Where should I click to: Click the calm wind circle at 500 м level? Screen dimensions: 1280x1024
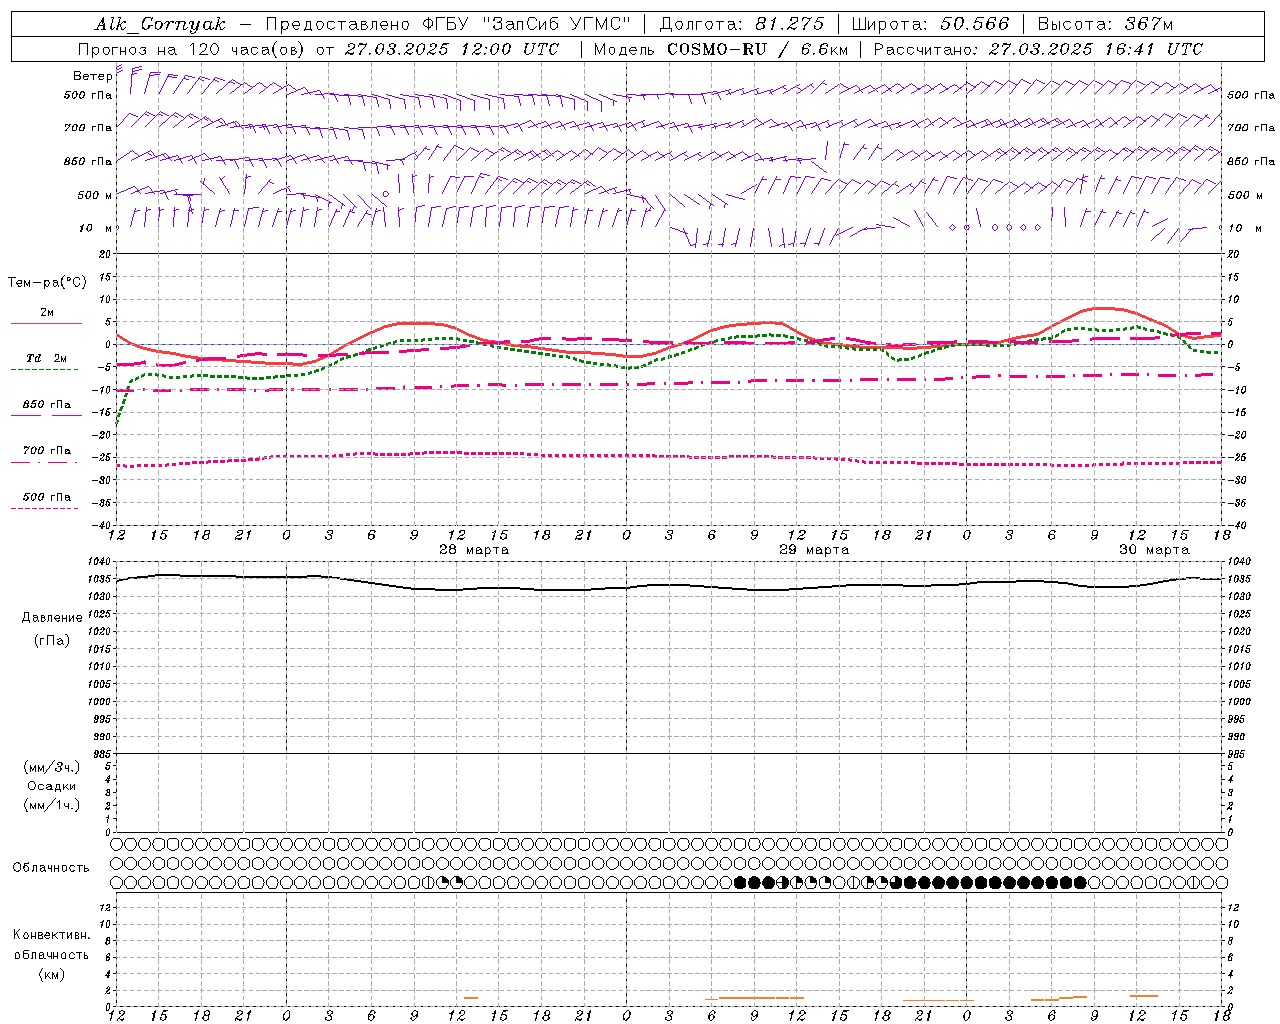coord(386,194)
